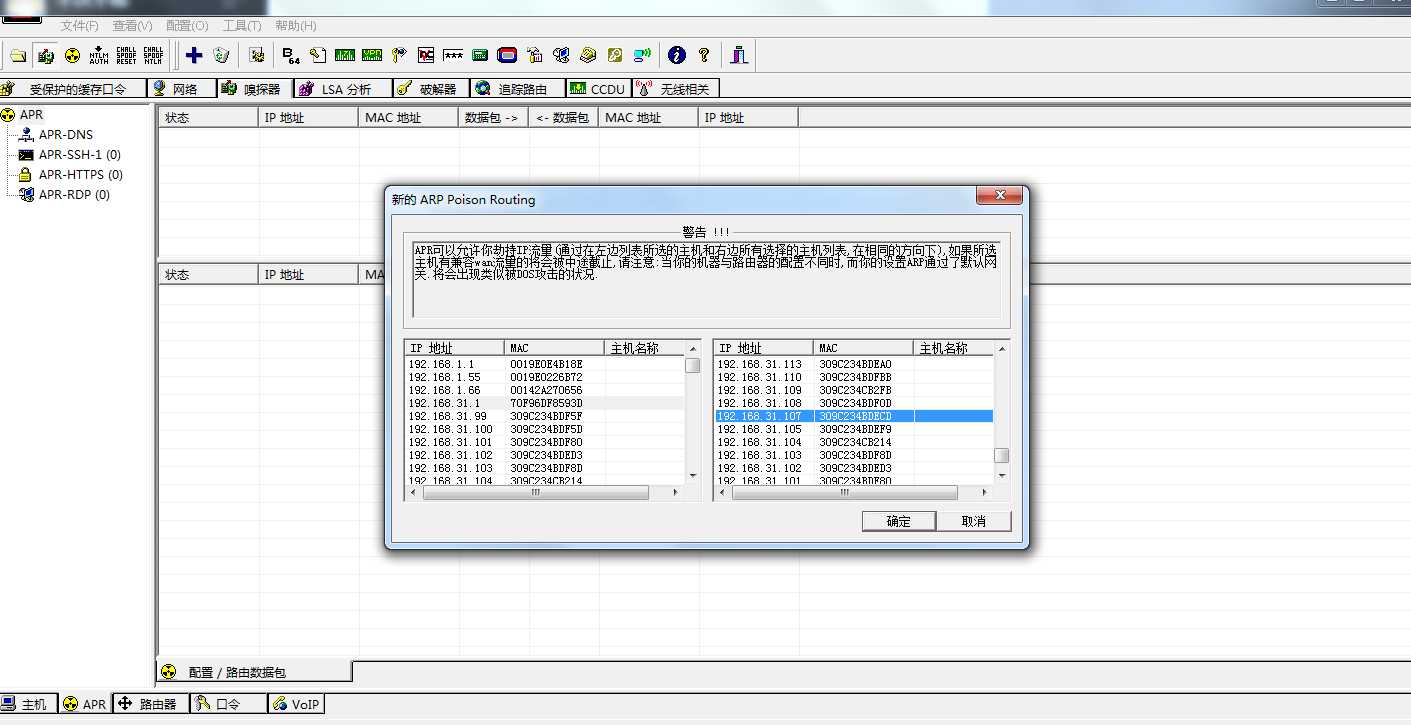The image size is (1411, 725).
Task: Open the 文件(F) menu
Action: click(79, 25)
